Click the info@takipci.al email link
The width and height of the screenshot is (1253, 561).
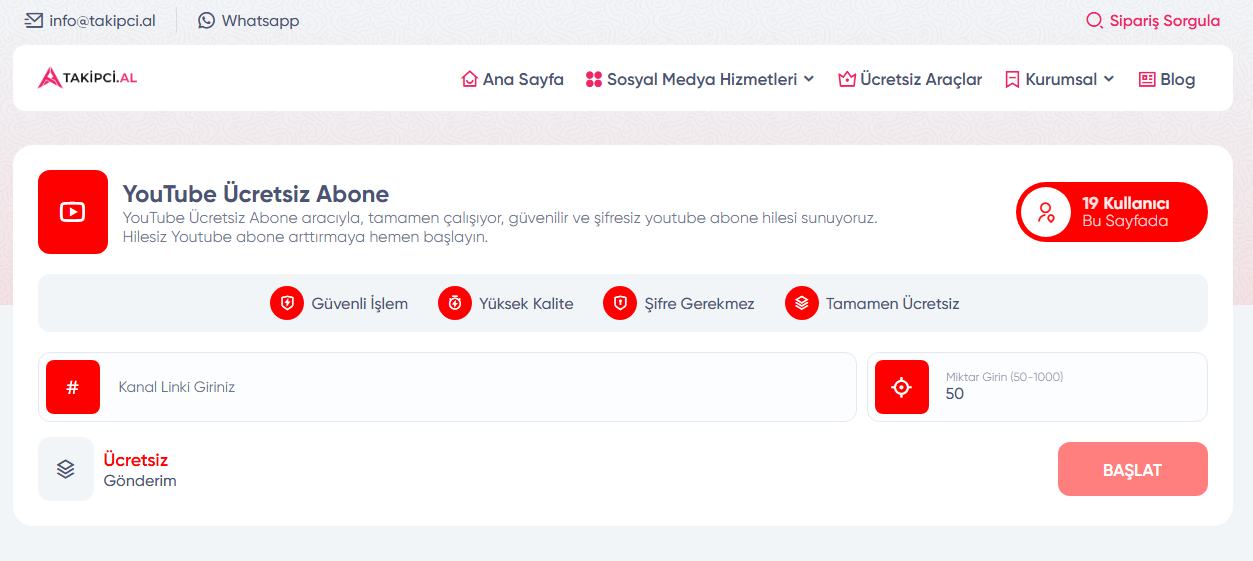90,20
